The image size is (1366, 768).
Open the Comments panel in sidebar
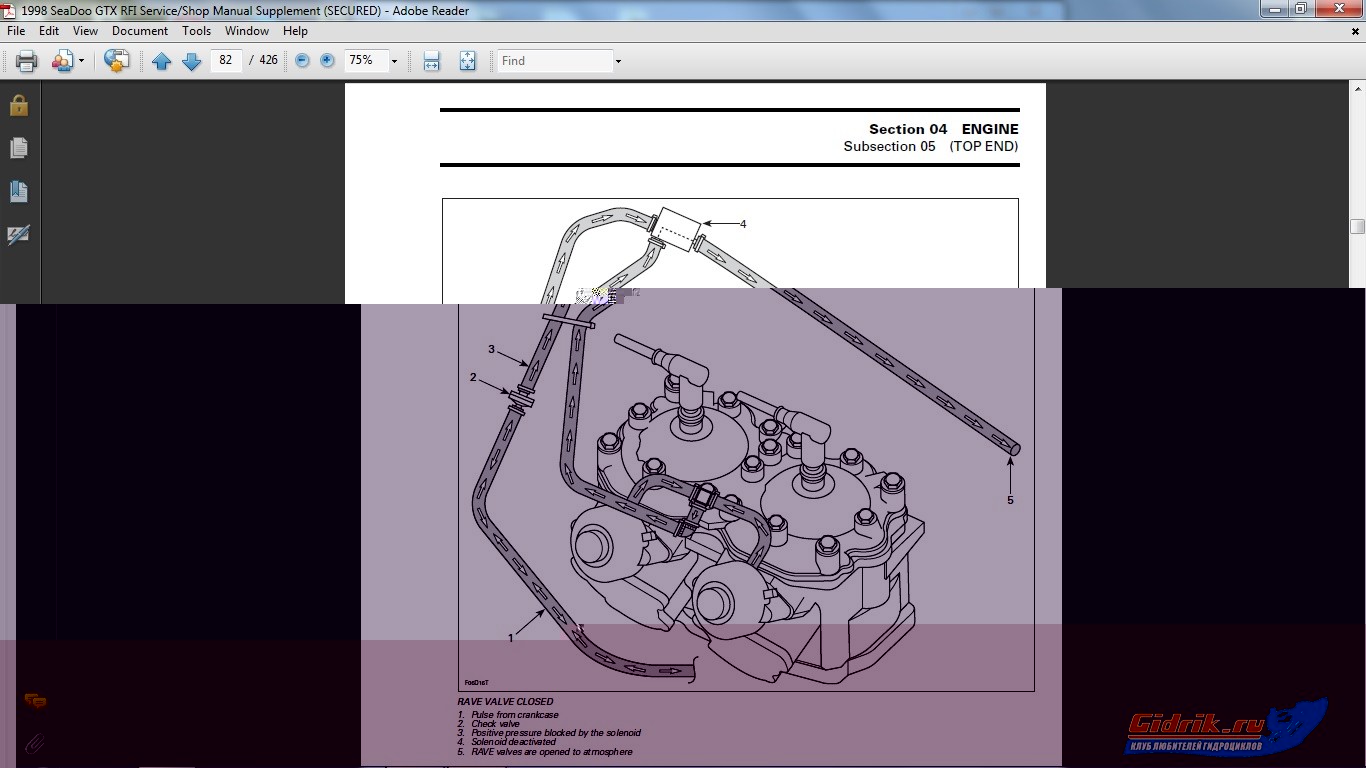[35, 701]
